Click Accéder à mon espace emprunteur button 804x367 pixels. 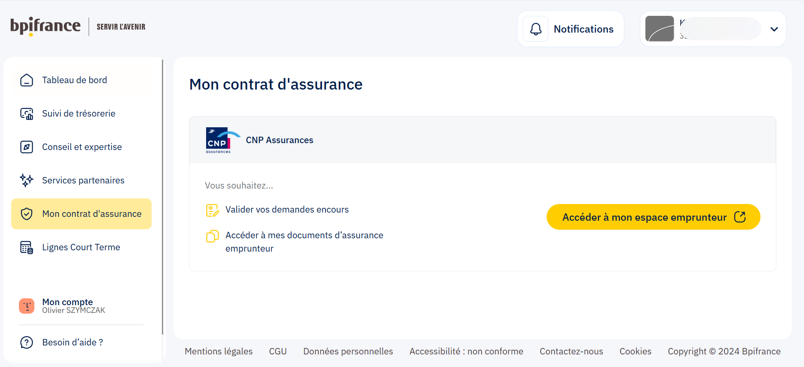(x=653, y=217)
